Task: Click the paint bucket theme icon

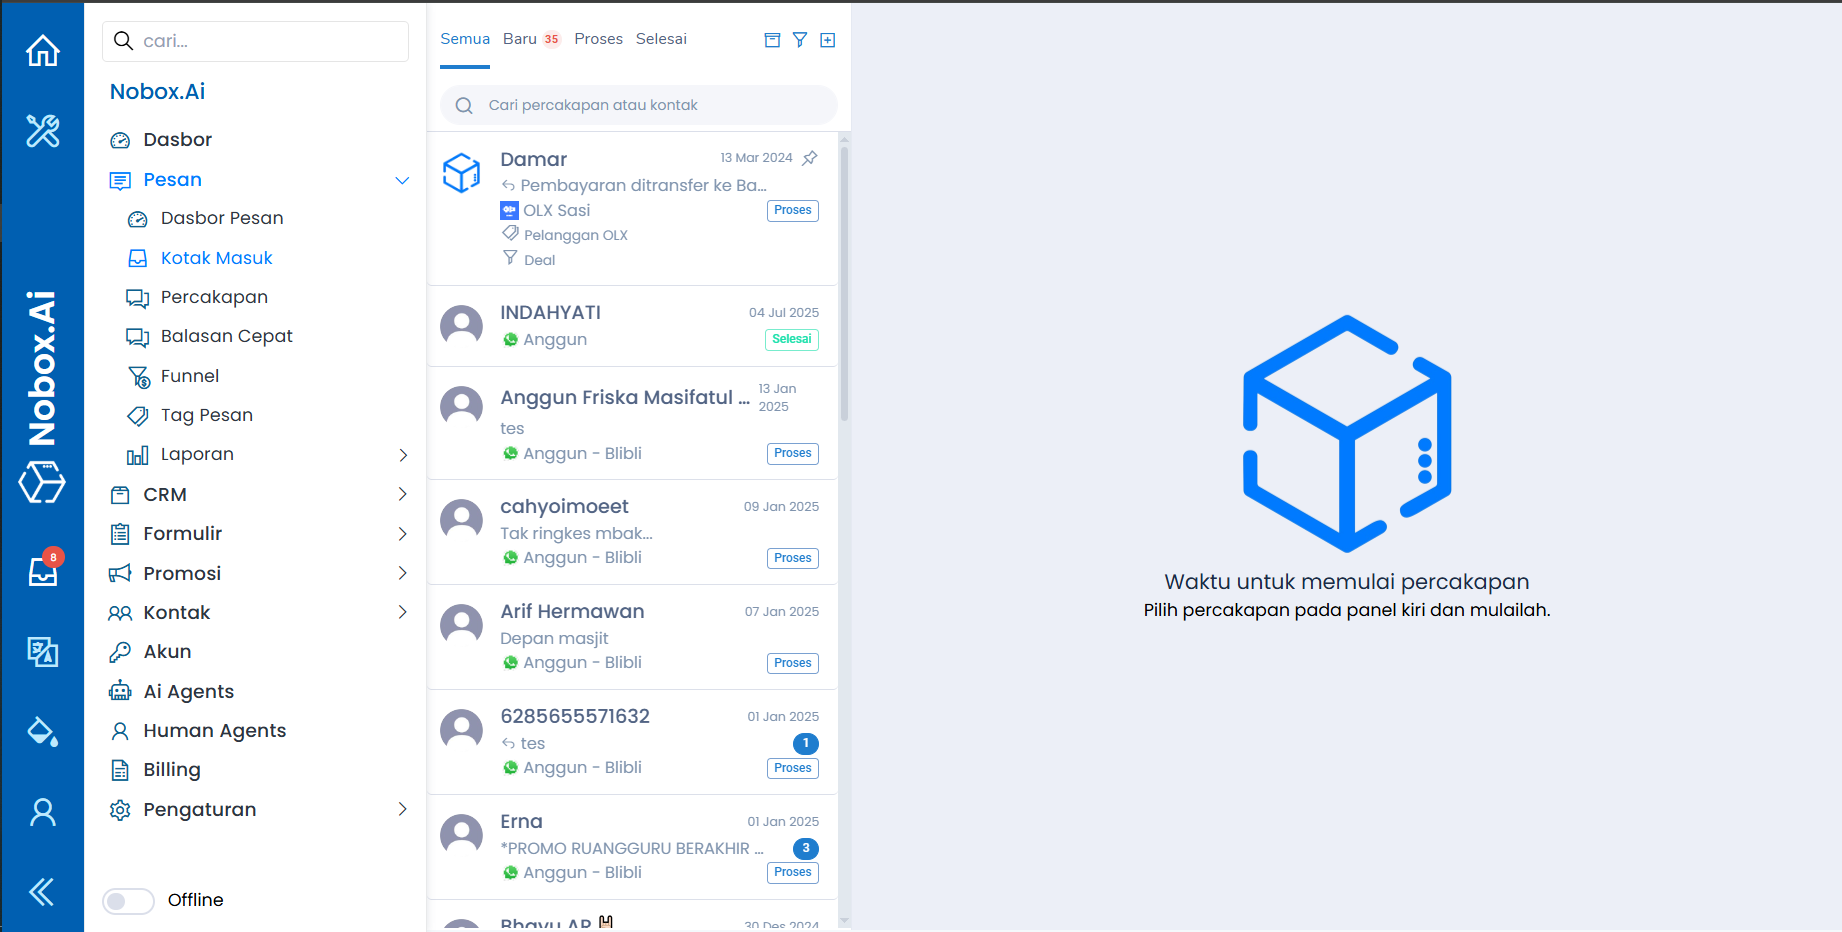Action: point(42,732)
